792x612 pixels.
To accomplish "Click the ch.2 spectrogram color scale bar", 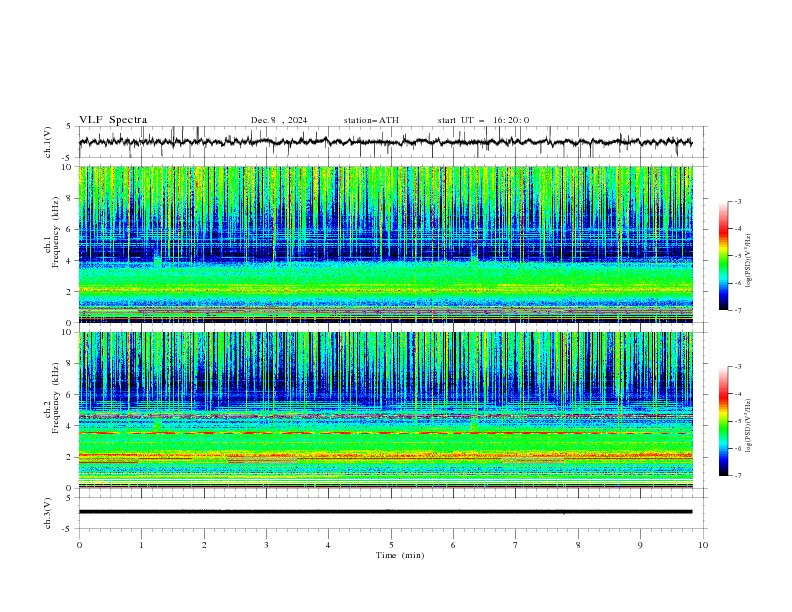I will coord(723,421).
